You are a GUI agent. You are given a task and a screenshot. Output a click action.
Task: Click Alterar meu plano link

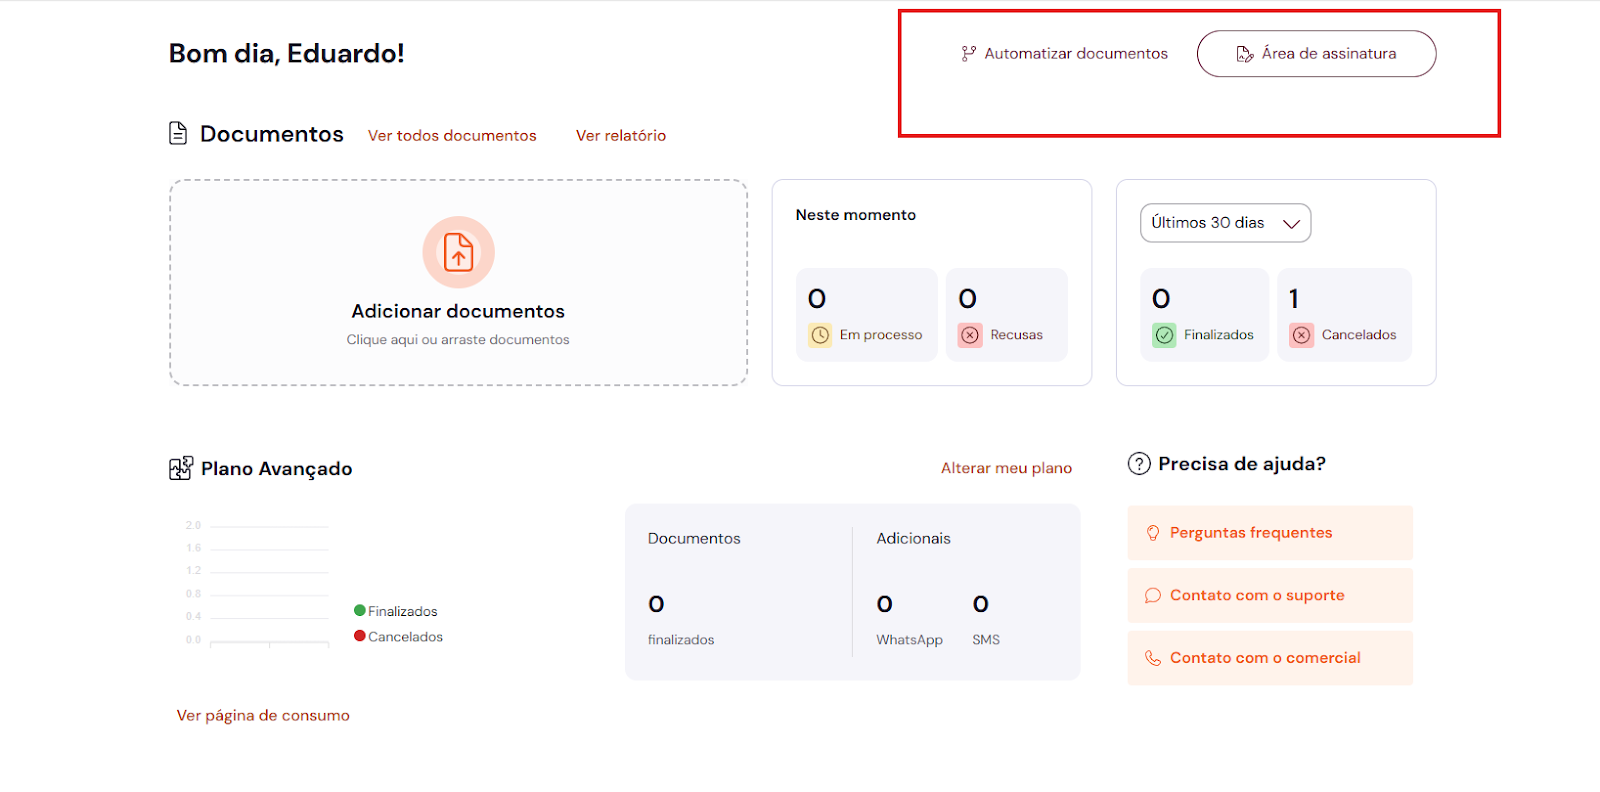click(1006, 468)
